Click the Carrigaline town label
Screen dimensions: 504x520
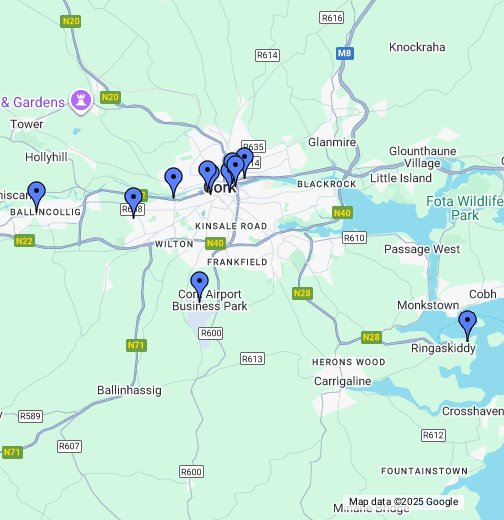[343, 381]
